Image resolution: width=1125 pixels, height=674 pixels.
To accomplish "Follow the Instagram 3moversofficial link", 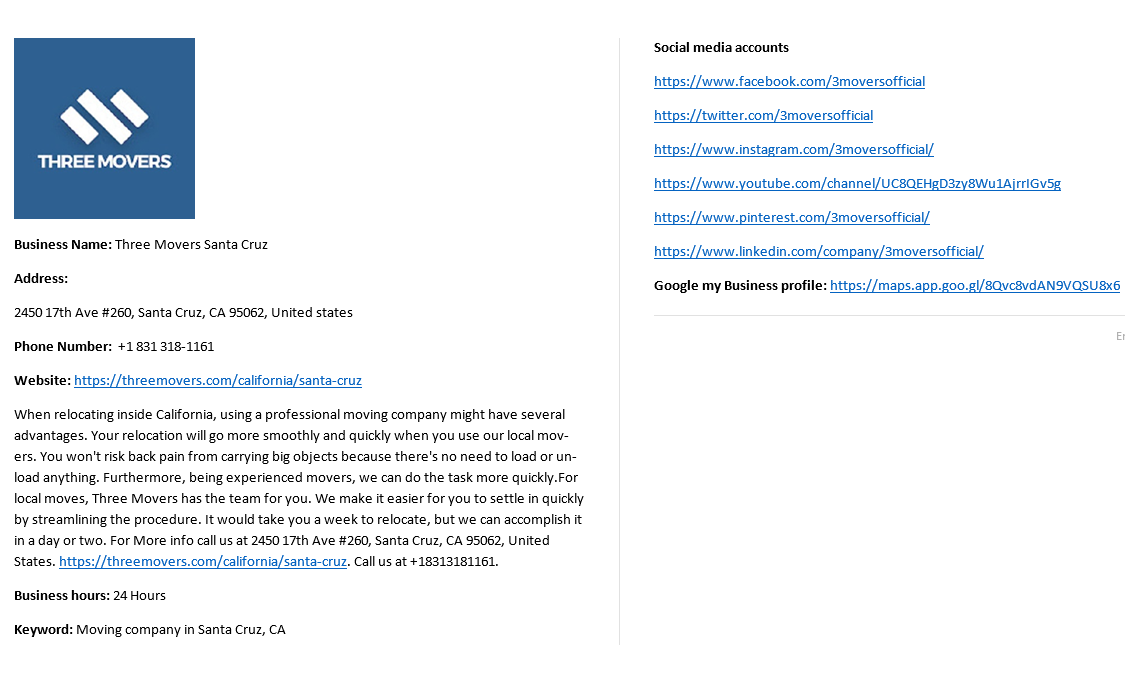I will [x=793, y=149].
